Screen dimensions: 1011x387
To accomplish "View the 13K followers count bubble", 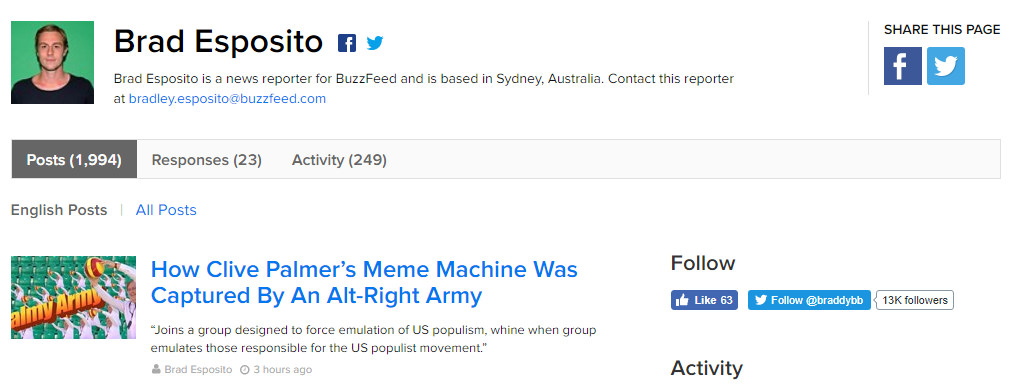I will pos(915,300).
